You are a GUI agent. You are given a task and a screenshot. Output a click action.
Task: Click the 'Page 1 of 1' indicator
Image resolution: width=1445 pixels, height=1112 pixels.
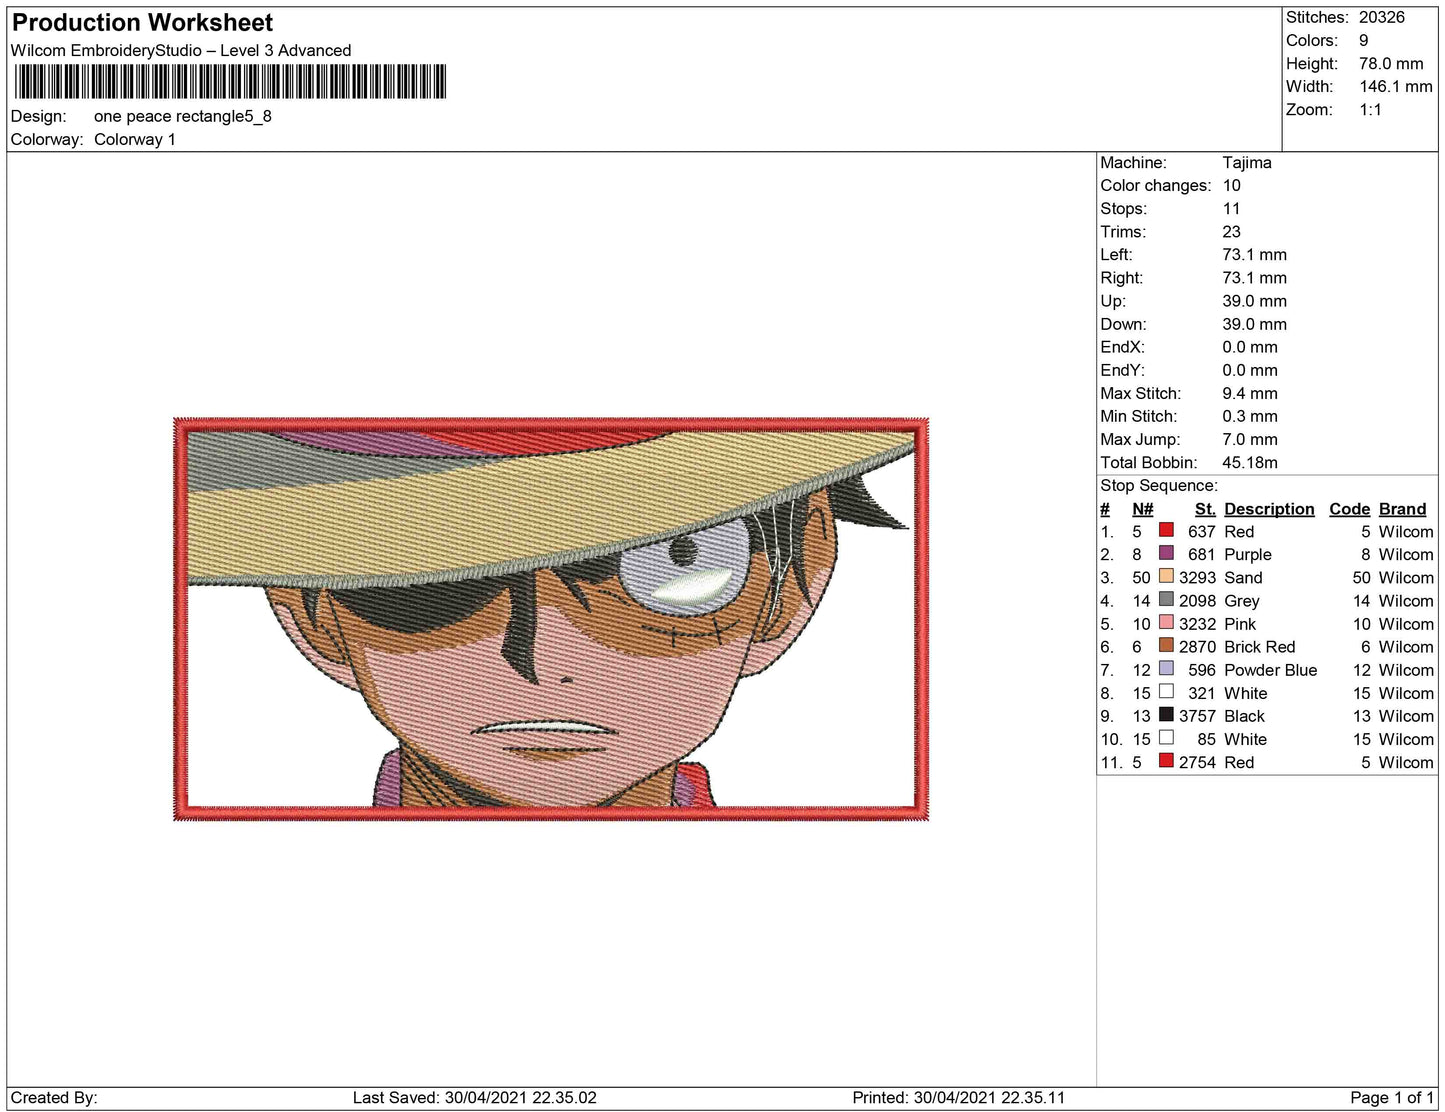click(1392, 1097)
